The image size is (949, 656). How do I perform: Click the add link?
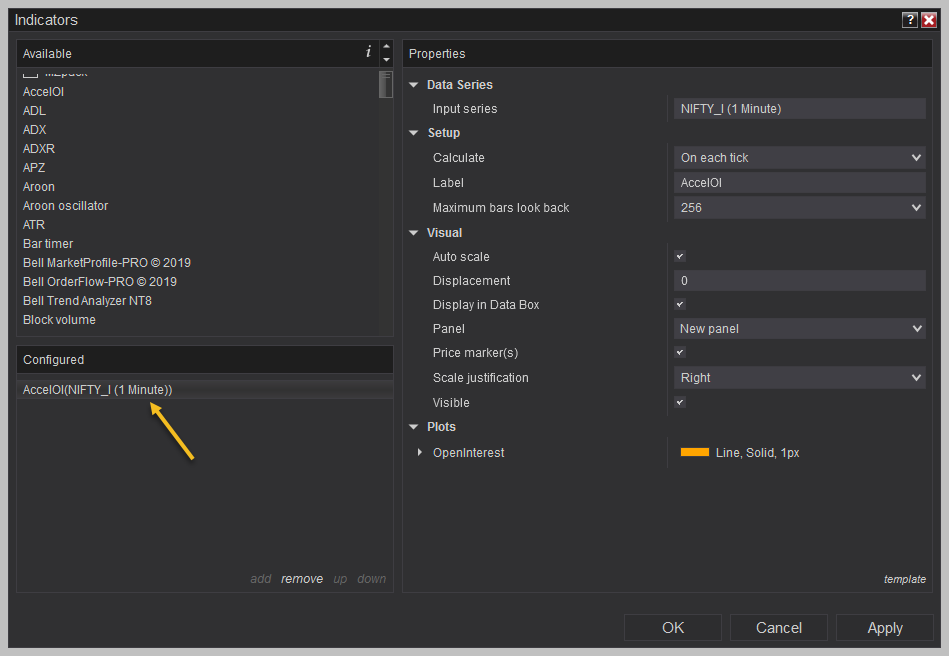click(261, 579)
